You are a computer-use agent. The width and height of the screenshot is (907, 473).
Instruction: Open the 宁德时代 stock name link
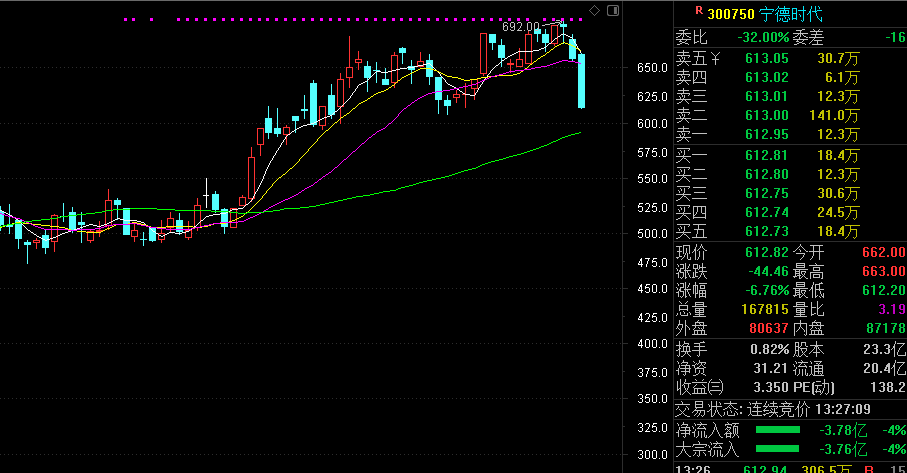coord(791,14)
